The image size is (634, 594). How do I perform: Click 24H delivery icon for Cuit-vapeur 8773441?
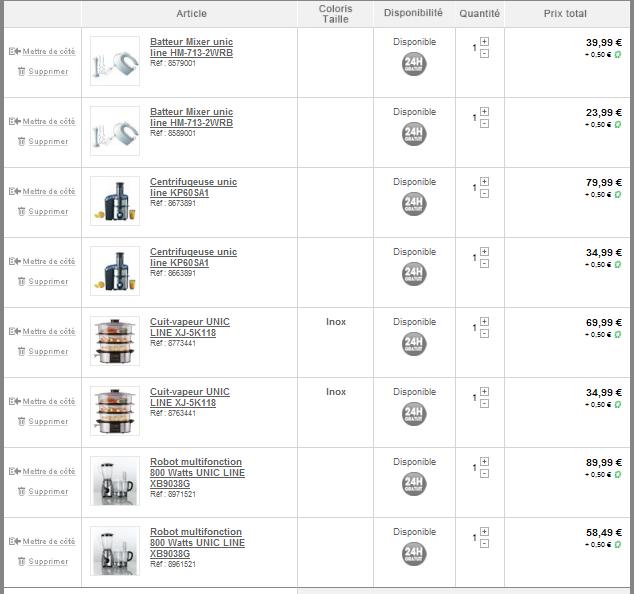point(414,344)
